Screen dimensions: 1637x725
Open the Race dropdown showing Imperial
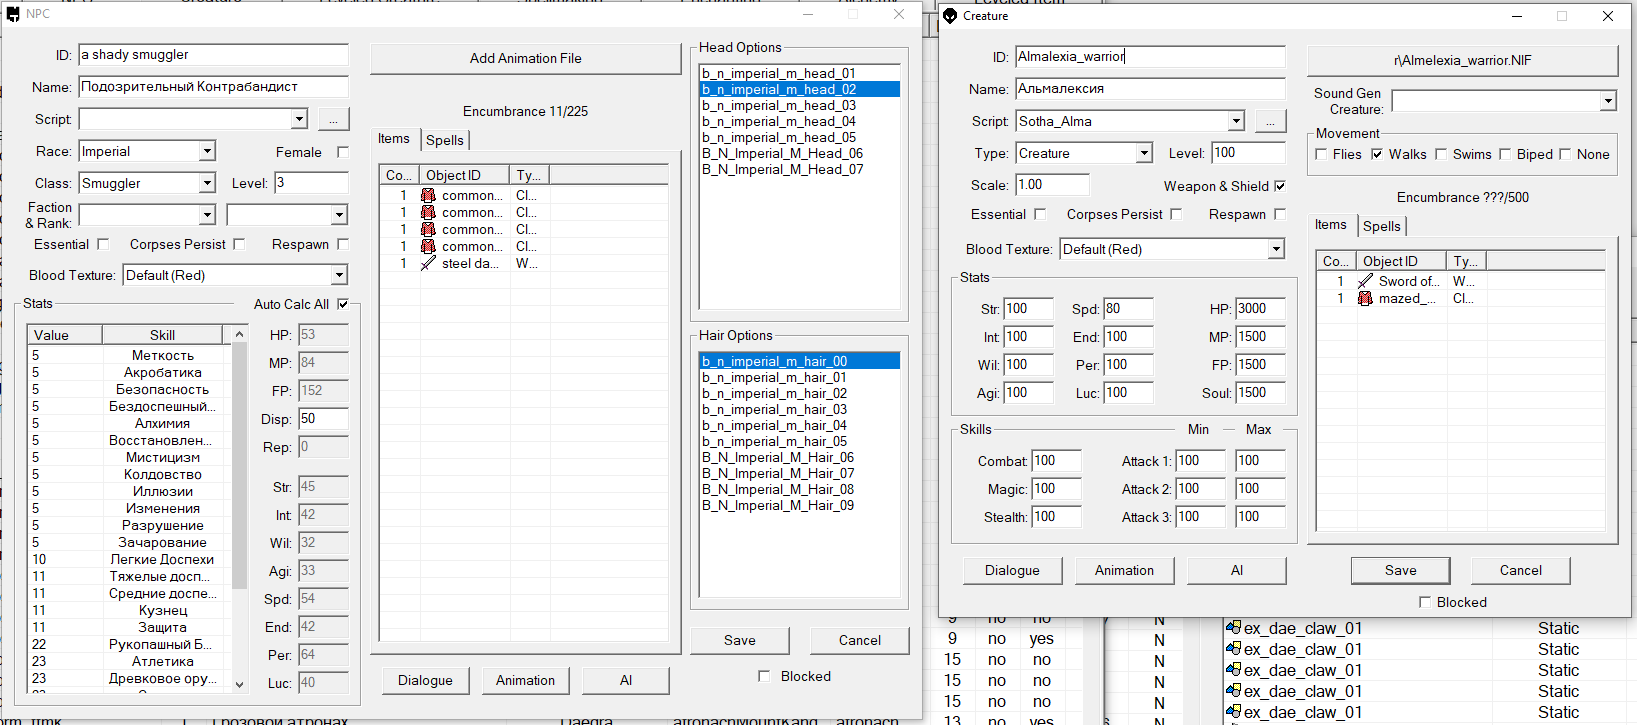[207, 151]
